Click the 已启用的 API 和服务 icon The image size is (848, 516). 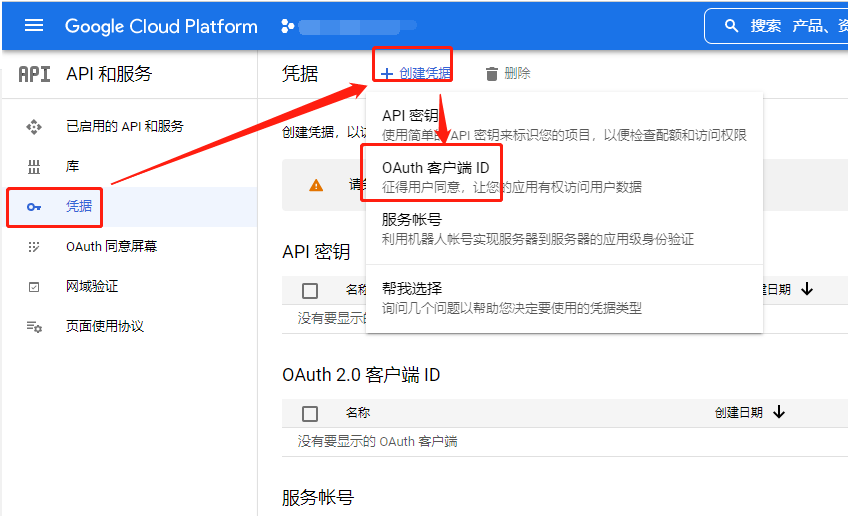pos(34,127)
